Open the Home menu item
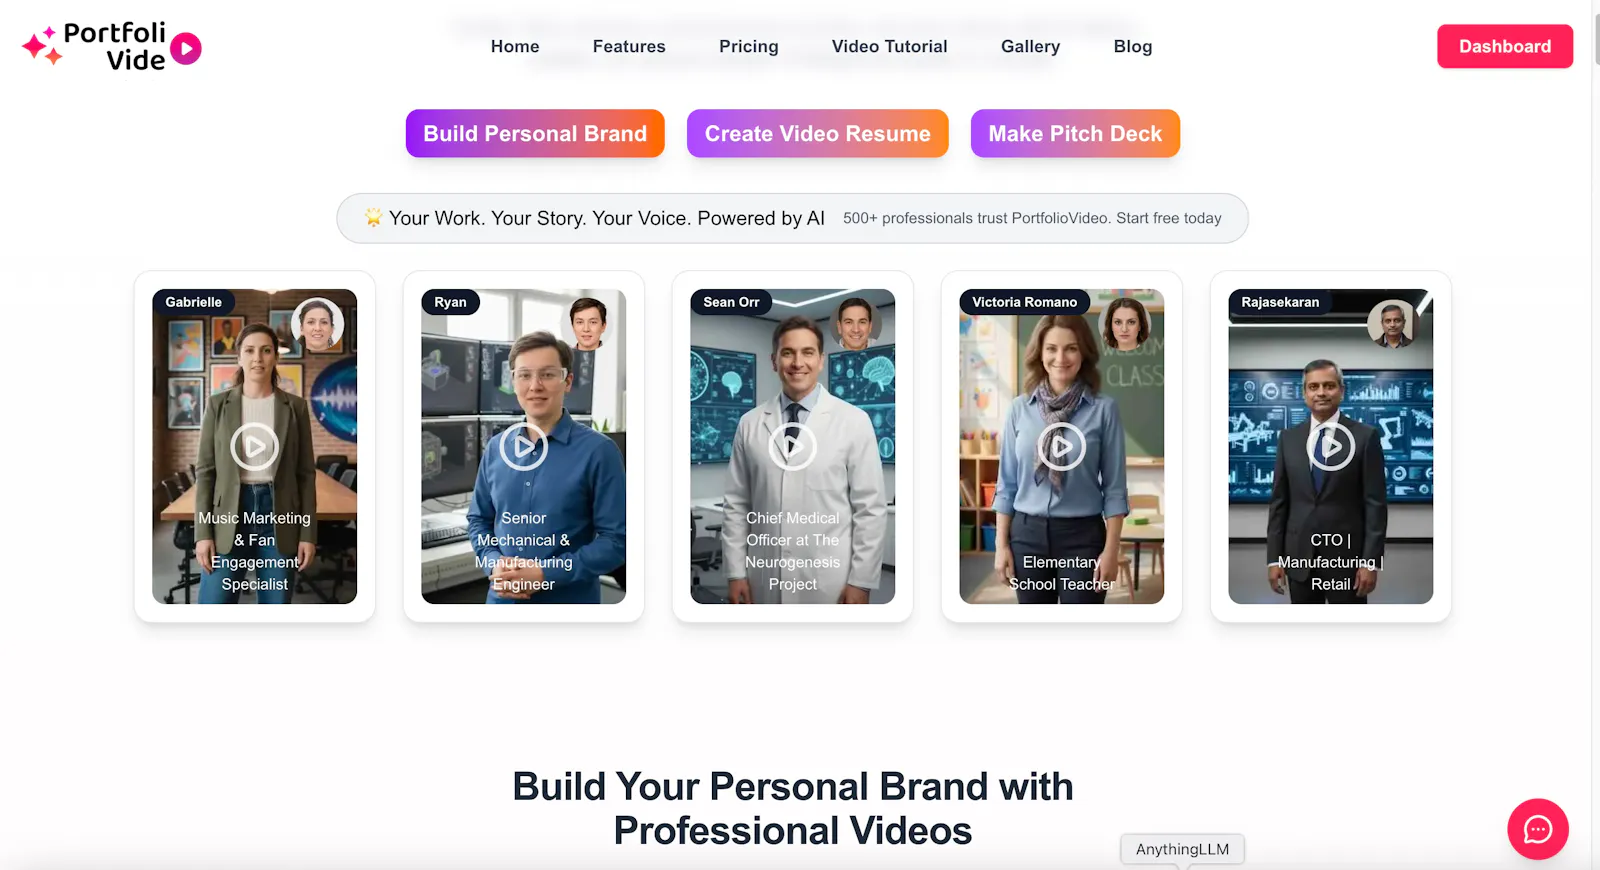This screenshot has height=870, width=1600. [x=515, y=46]
